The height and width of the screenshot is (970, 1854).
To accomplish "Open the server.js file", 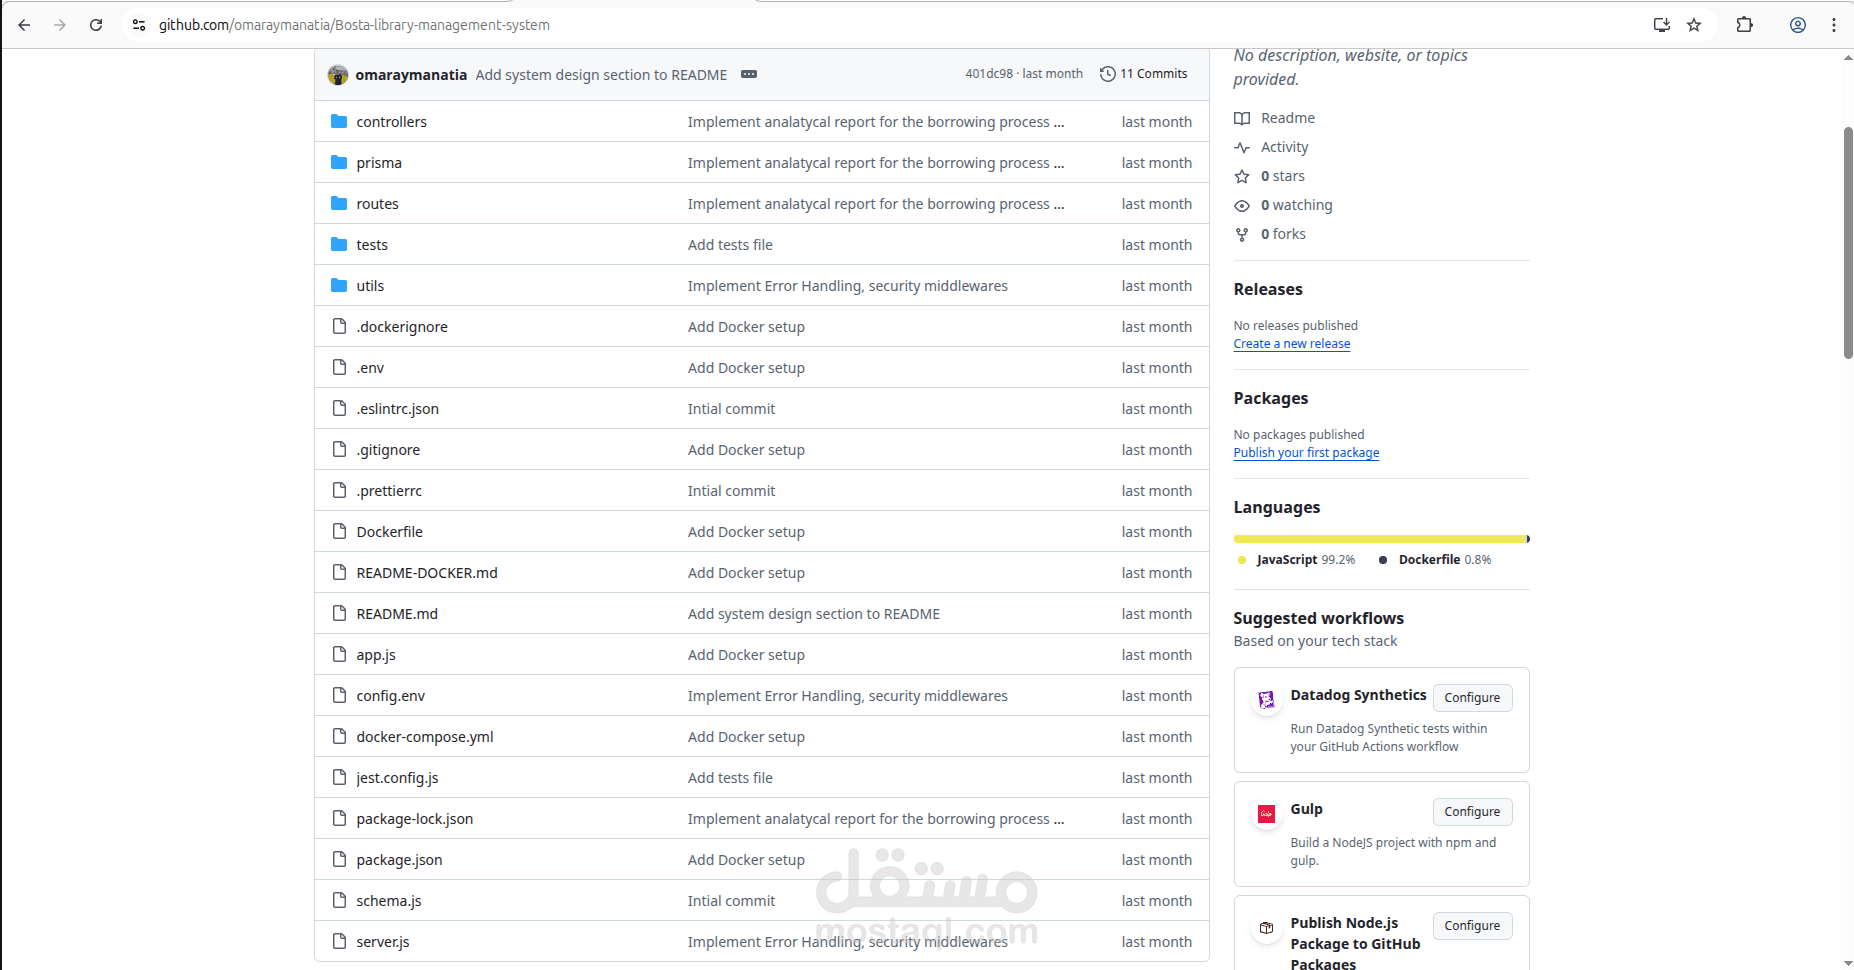I will 383,942.
